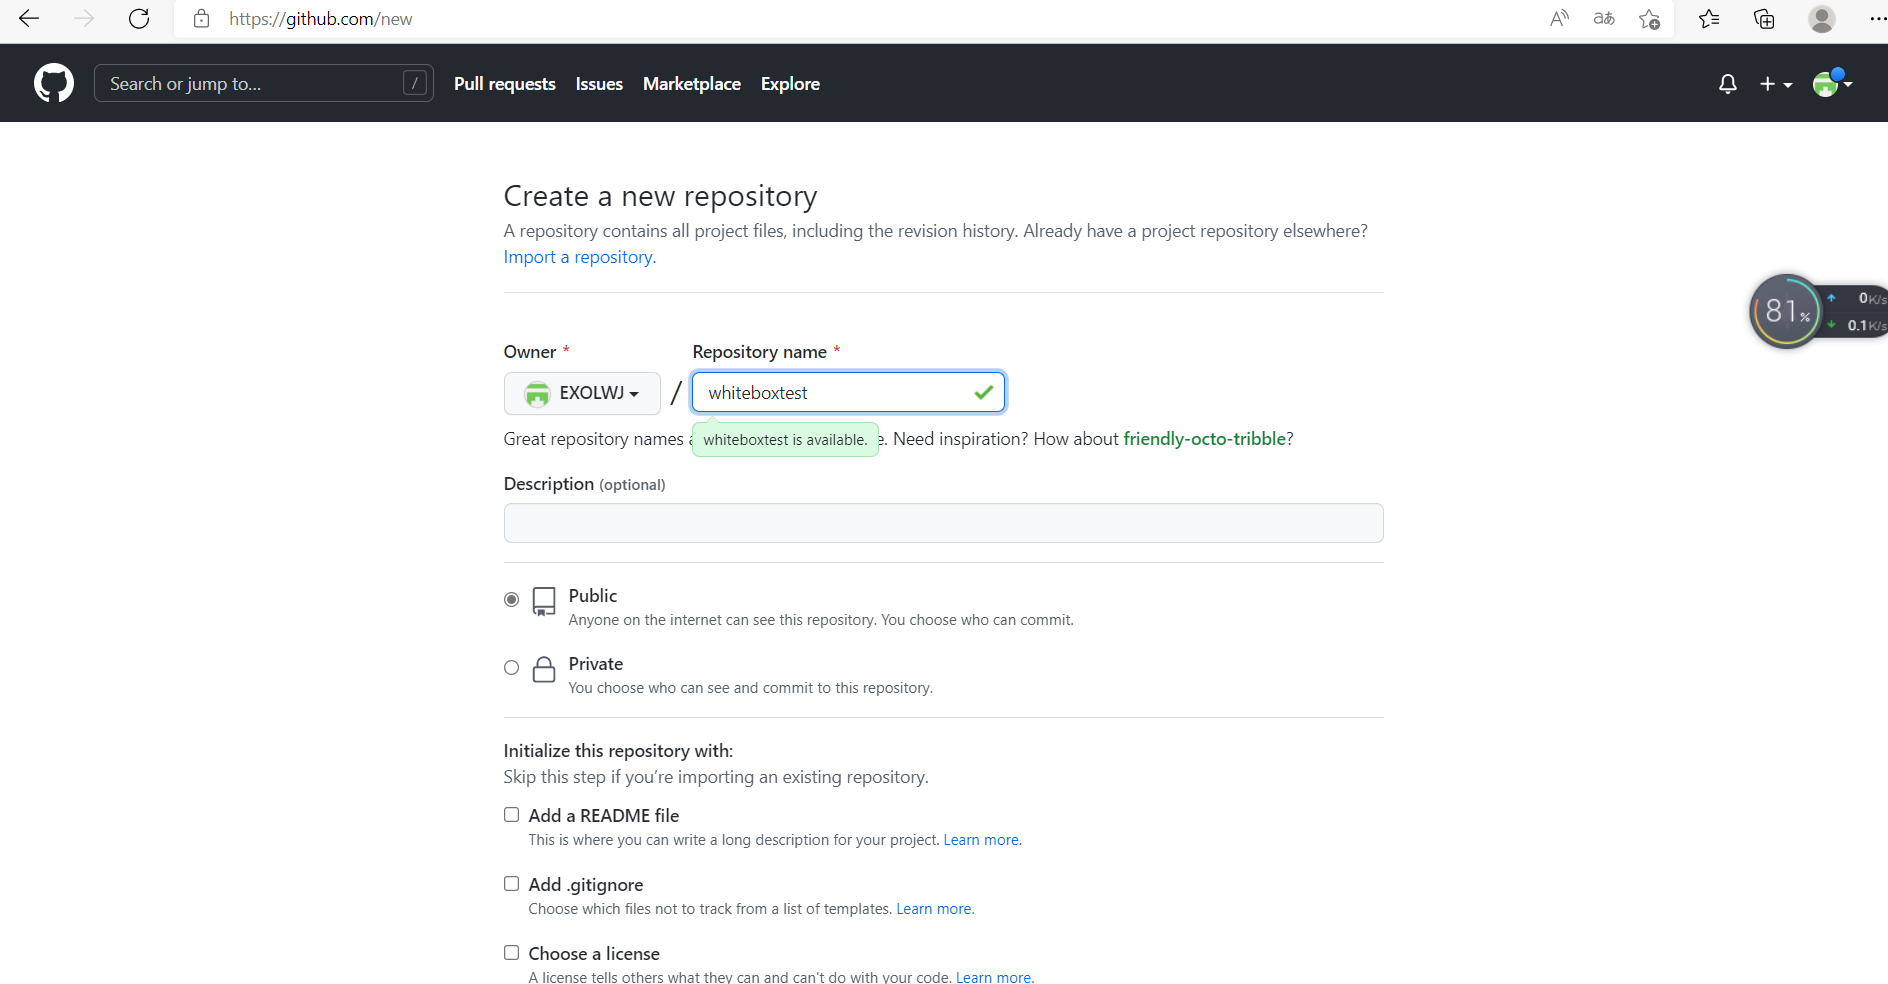Open the create new plus menu
1888x984 pixels.
(x=1776, y=84)
